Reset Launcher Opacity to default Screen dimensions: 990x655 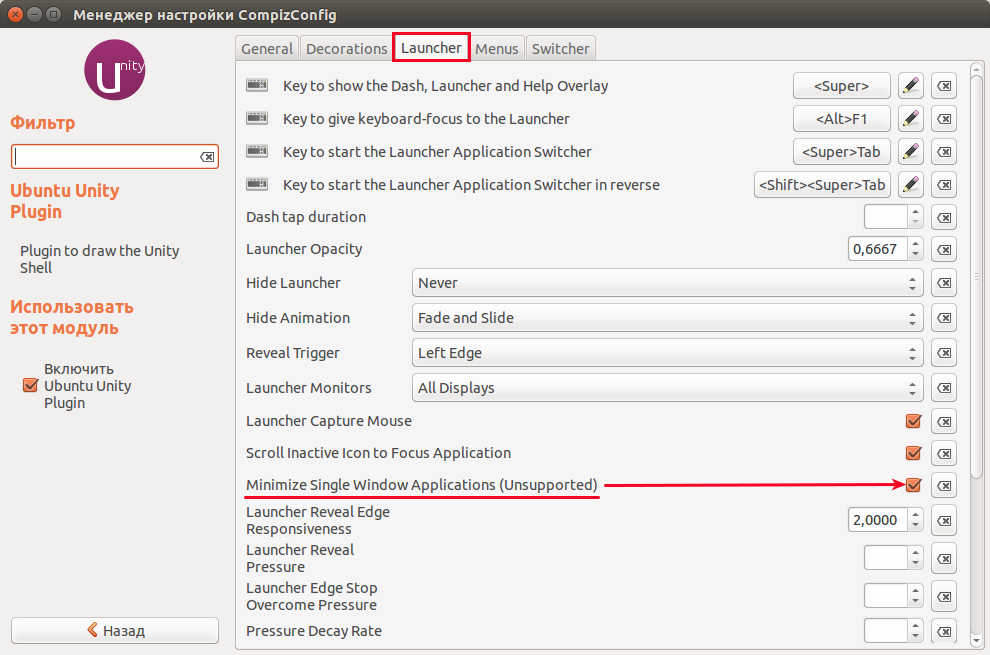(x=944, y=249)
